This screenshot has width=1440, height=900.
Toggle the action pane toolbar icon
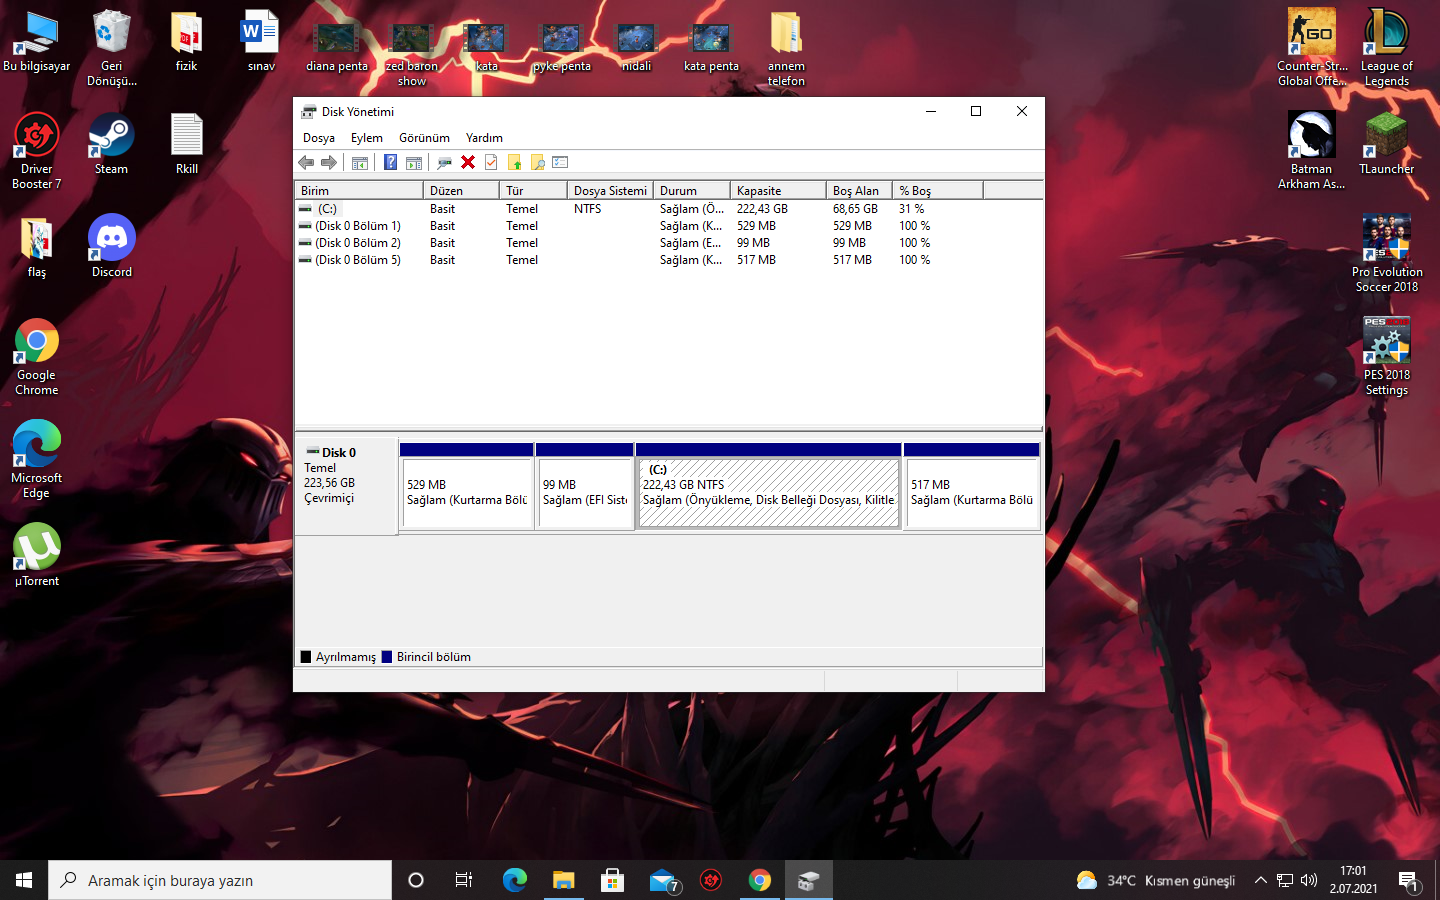(x=414, y=162)
